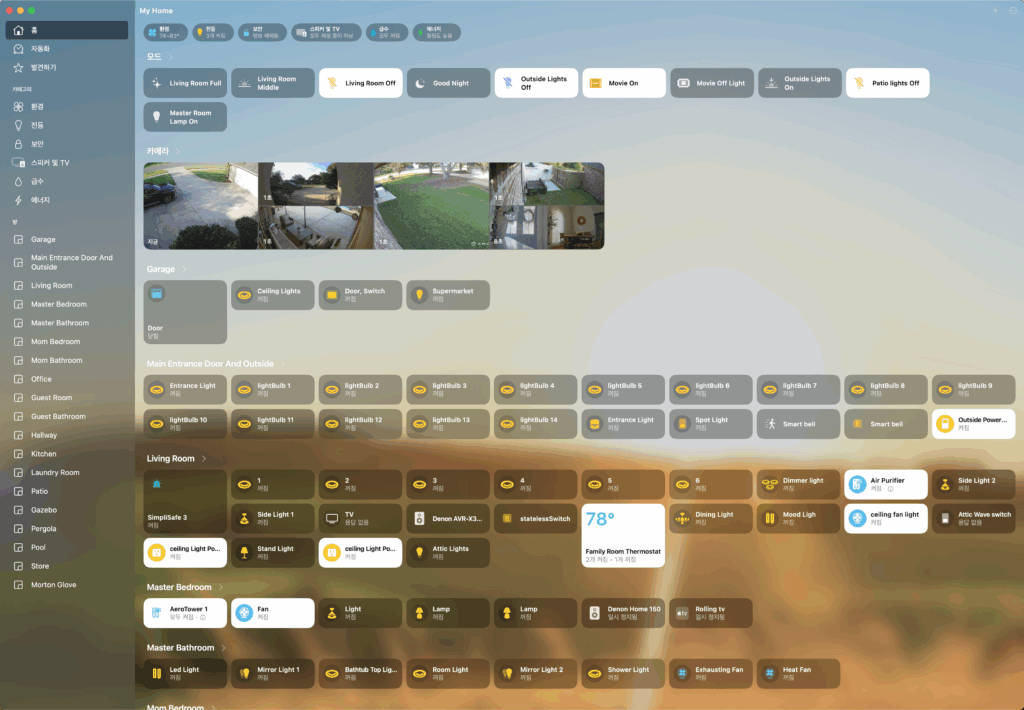Open the circled more-options icon at top right
Image resolution: width=1024 pixels, height=710 pixels.
pyautogui.click(x=1013, y=10)
